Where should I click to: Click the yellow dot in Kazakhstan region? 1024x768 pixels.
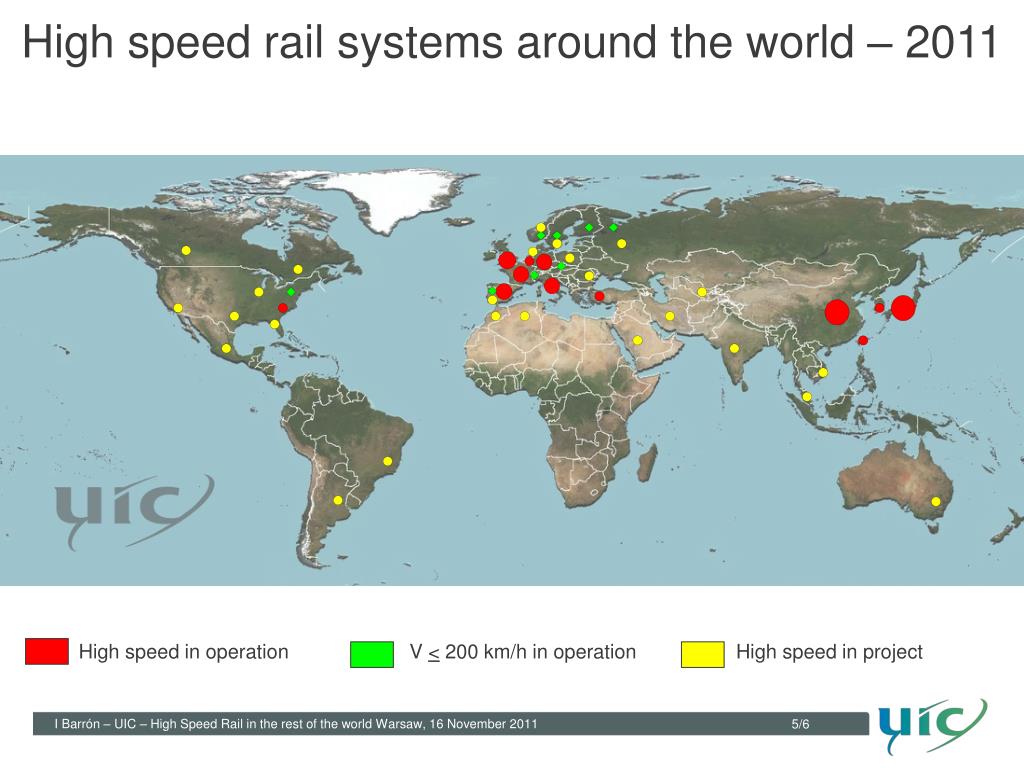click(702, 292)
